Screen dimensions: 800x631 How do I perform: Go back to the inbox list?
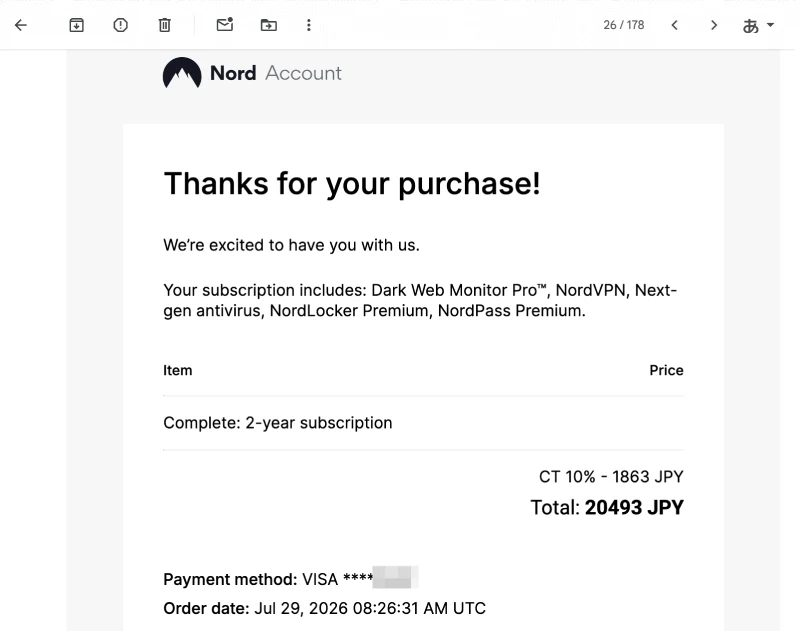click(x=21, y=25)
